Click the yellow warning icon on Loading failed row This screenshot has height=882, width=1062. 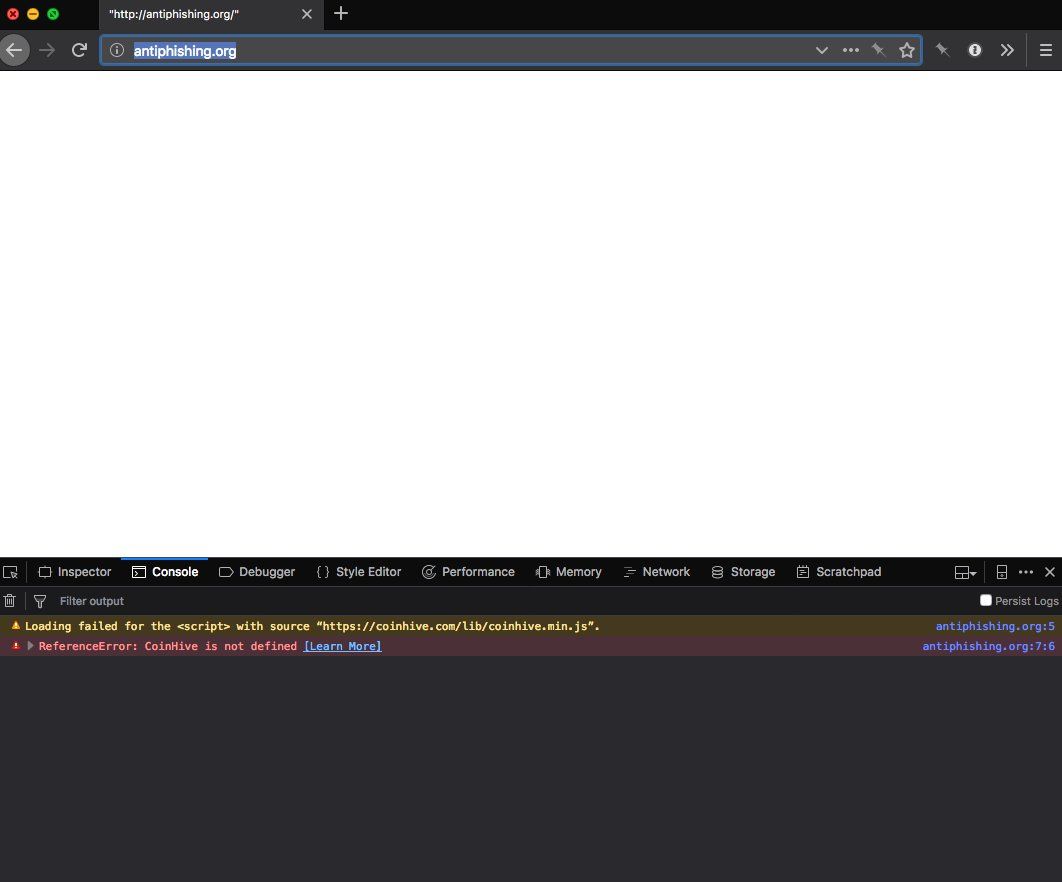click(15, 625)
